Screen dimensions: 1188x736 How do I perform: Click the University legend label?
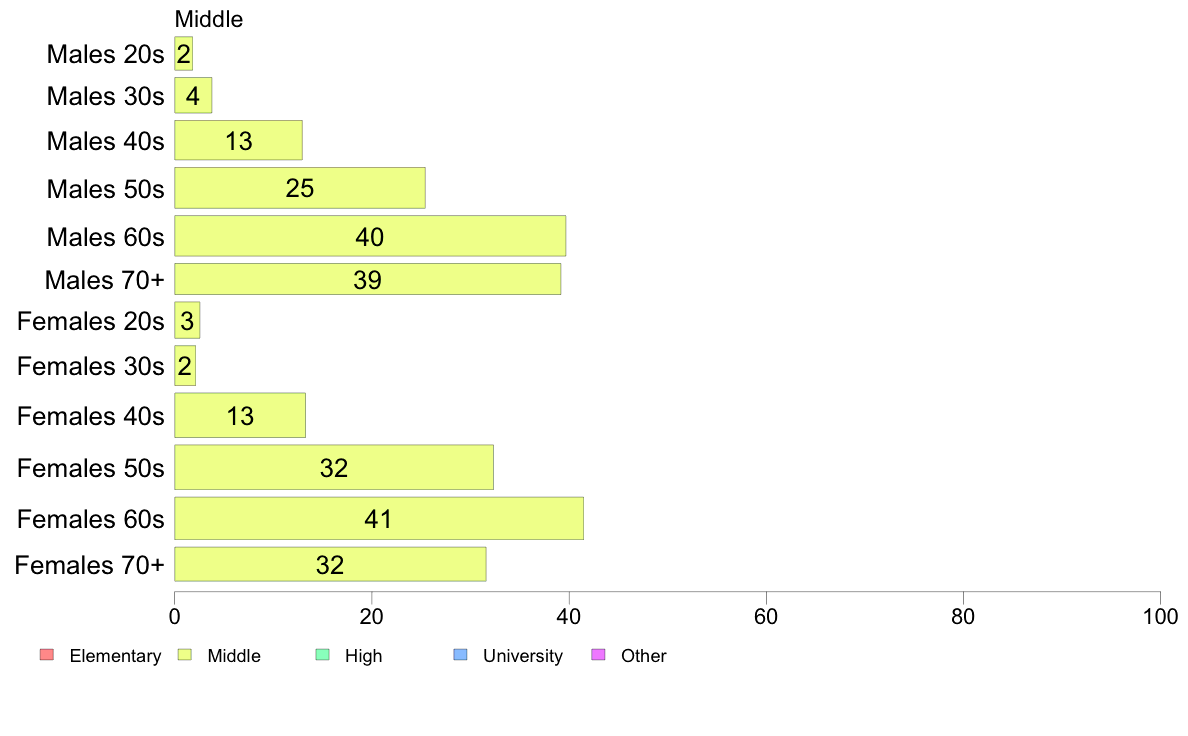(x=523, y=656)
